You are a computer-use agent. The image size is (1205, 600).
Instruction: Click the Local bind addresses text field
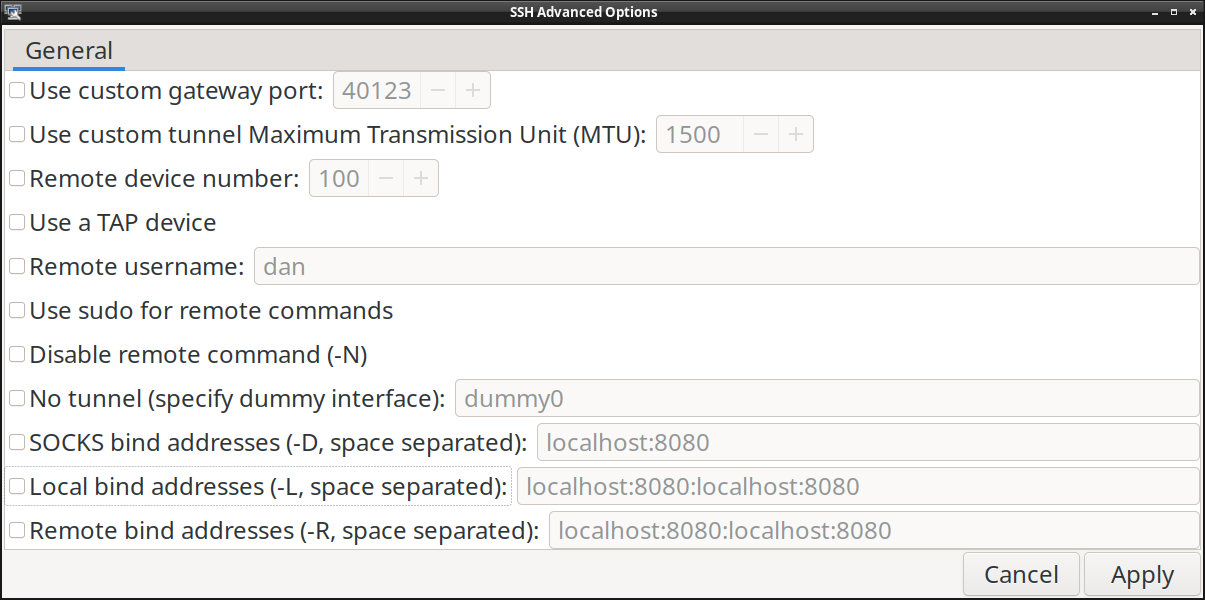pos(857,487)
